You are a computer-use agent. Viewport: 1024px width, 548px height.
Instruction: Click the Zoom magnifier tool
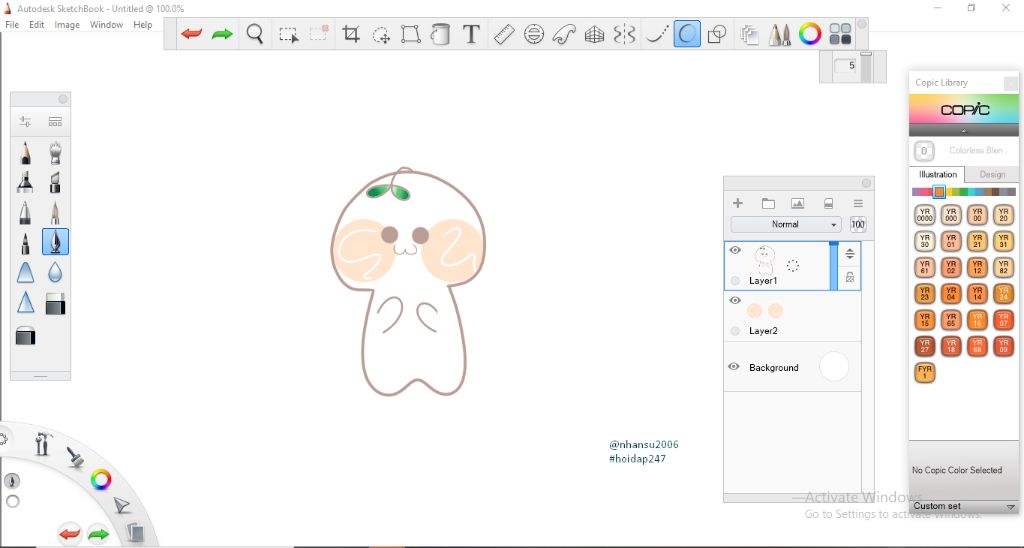tap(255, 35)
